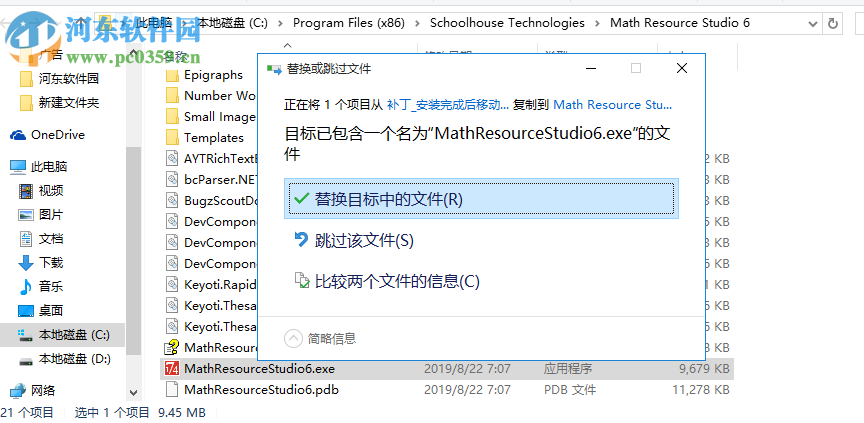Click bcParser.NET DLL file icon
This screenshot has height=423, width=864.
(172, 180)
